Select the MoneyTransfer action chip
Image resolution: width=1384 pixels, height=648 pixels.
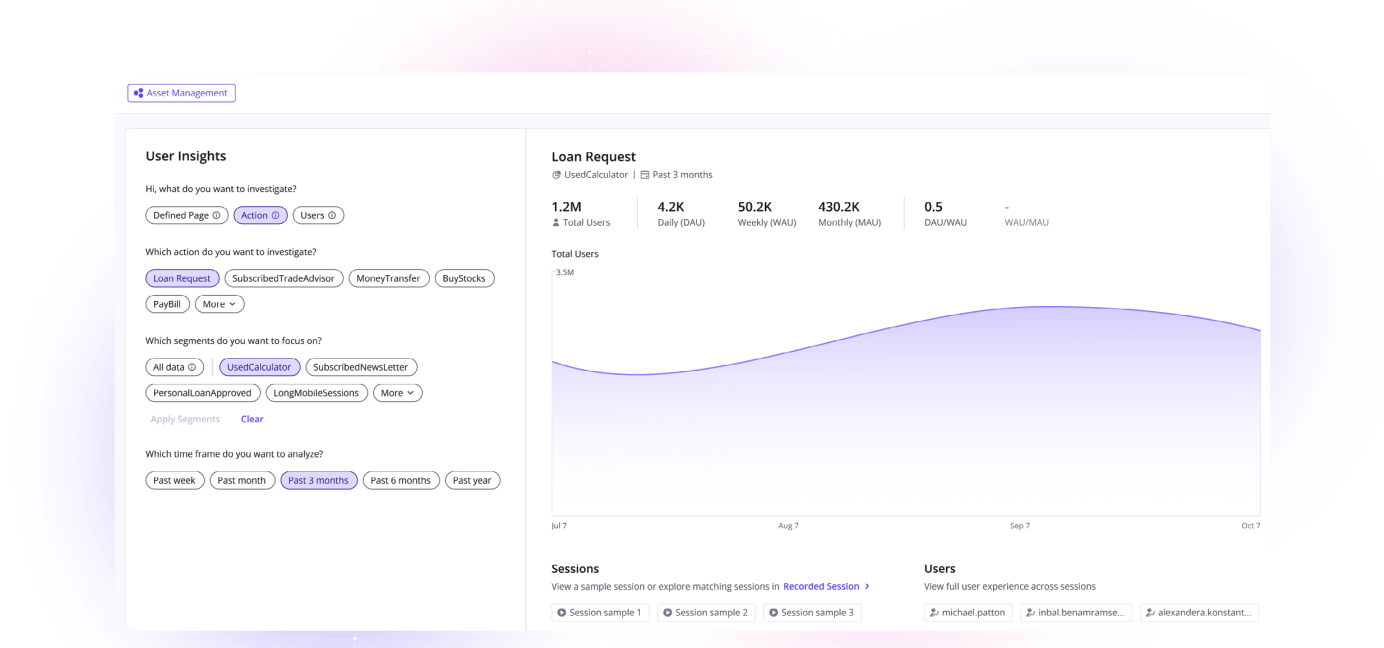388,278
